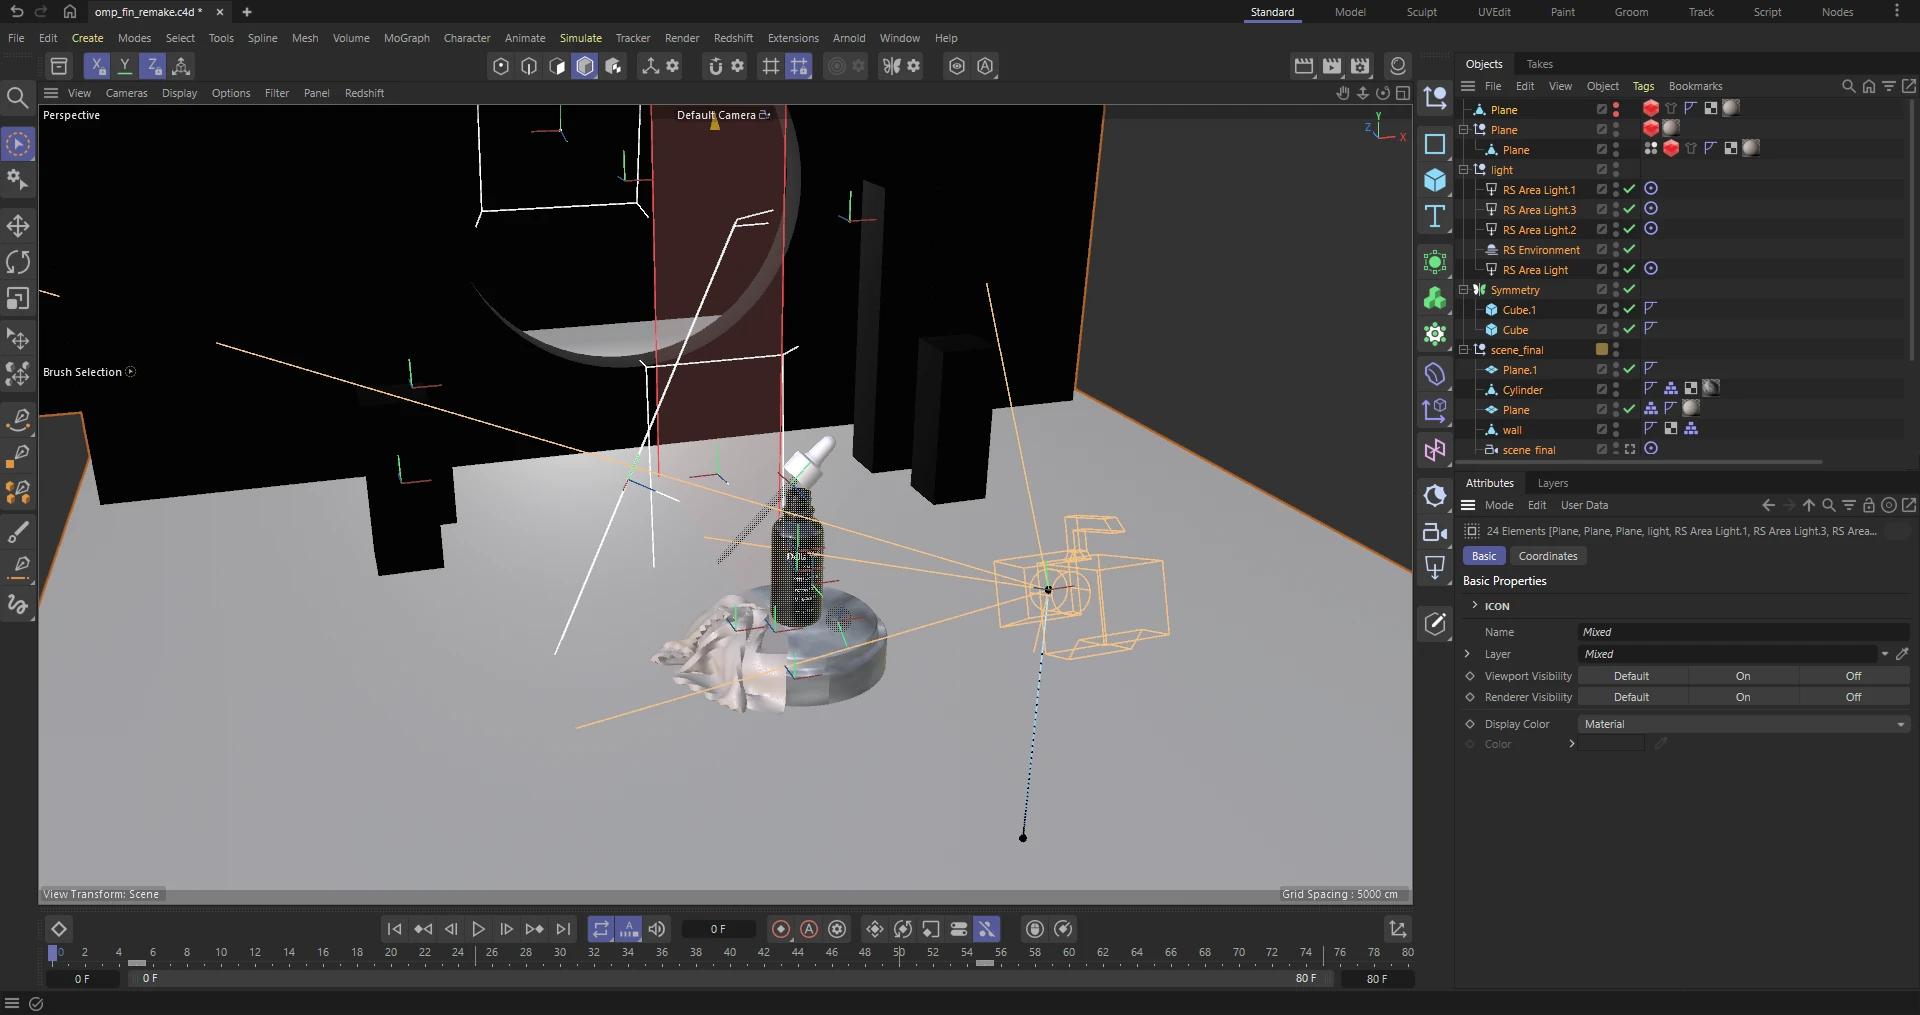1920x1015 pixels.
Task: Click the current frame field showing 0 F
Action: point(718,929)
